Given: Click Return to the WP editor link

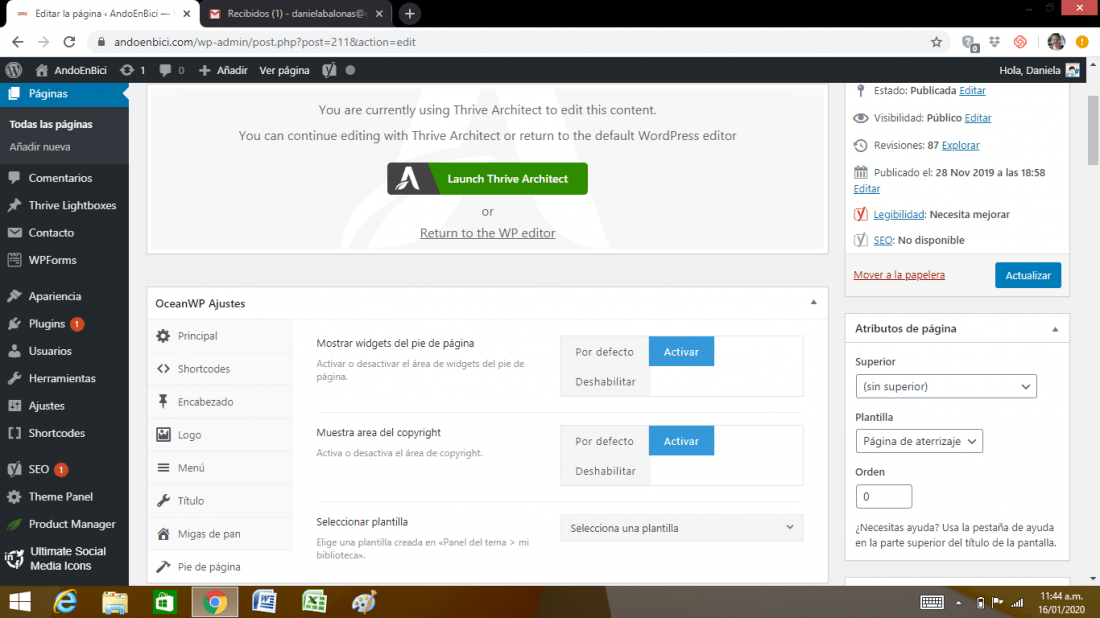Looking at the screenshot, I should point(488,233).
